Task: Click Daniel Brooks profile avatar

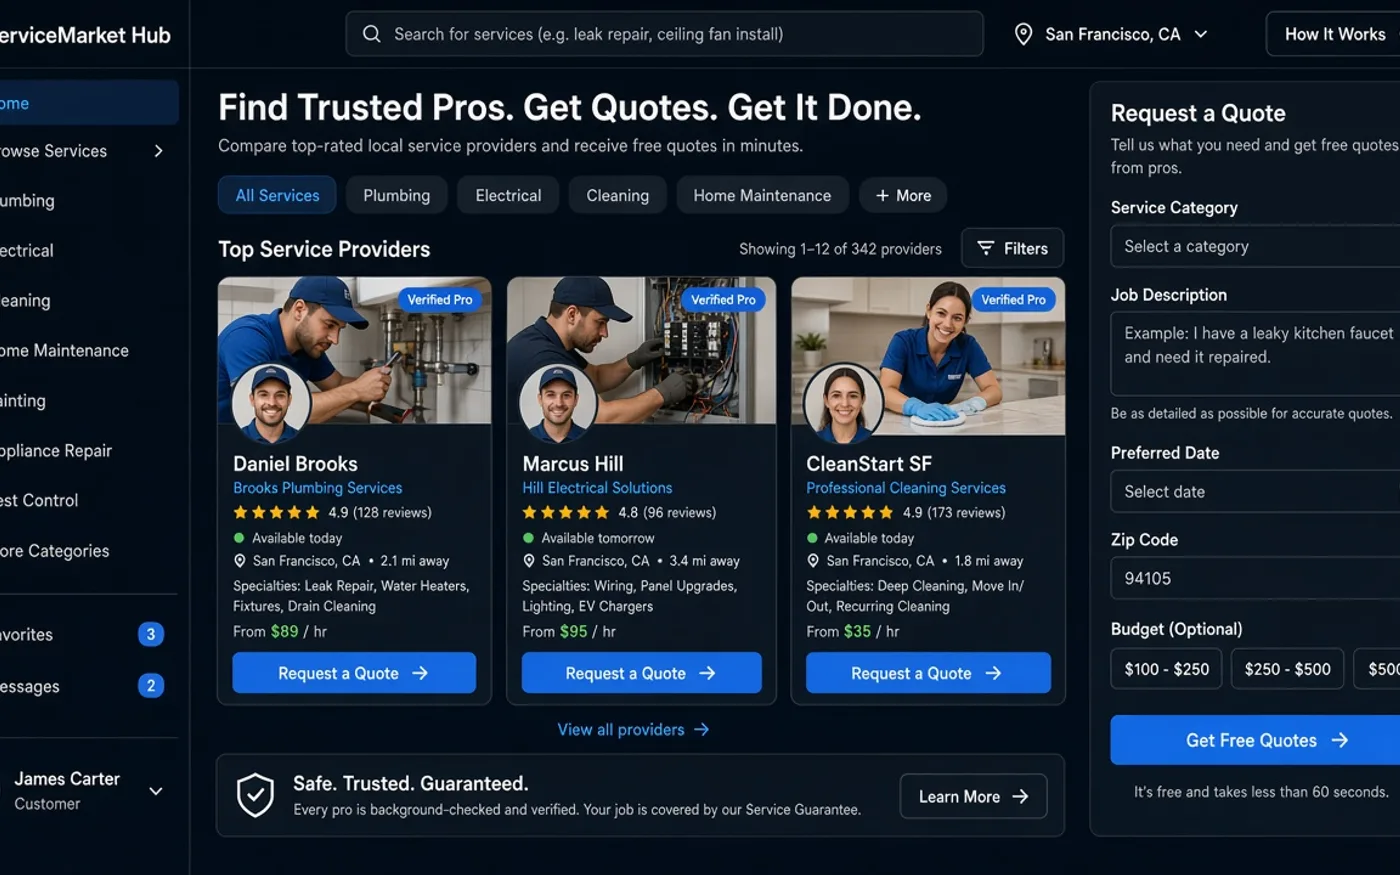Action: [x=271, y=402]
